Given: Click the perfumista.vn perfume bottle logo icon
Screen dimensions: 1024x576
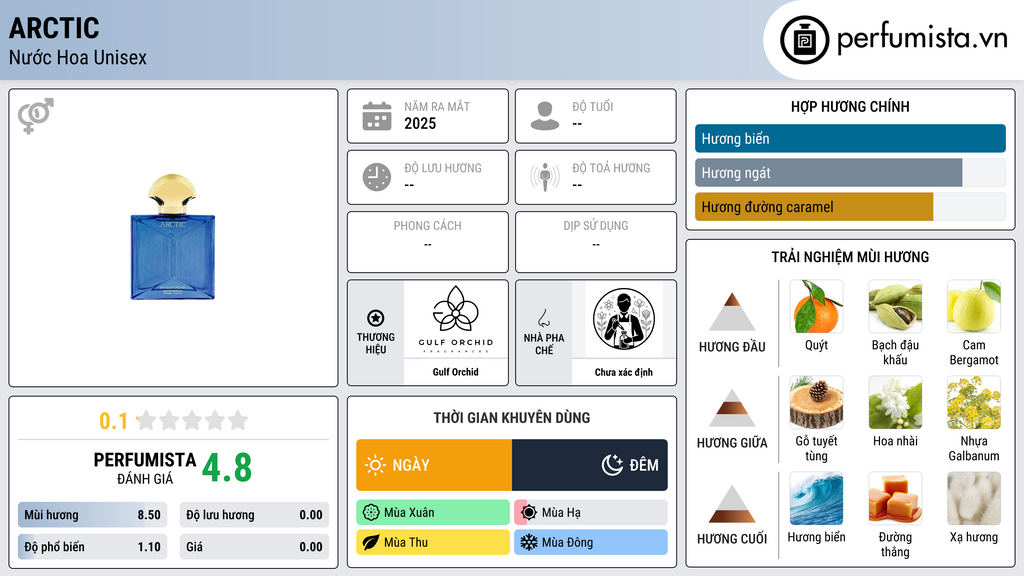Looking at the screenshot, I should click(804, 40).
